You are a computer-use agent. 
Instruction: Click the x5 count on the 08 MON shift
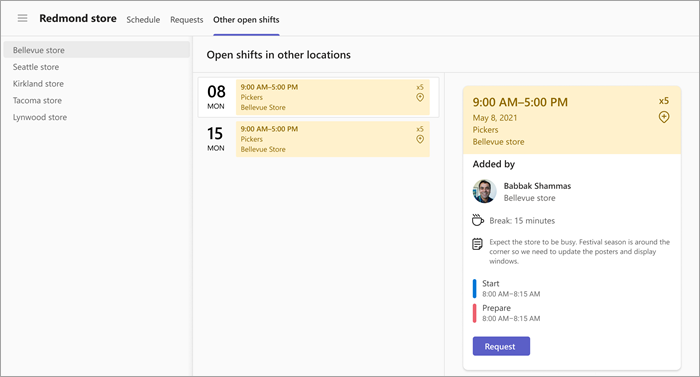(x=420, y=87)
